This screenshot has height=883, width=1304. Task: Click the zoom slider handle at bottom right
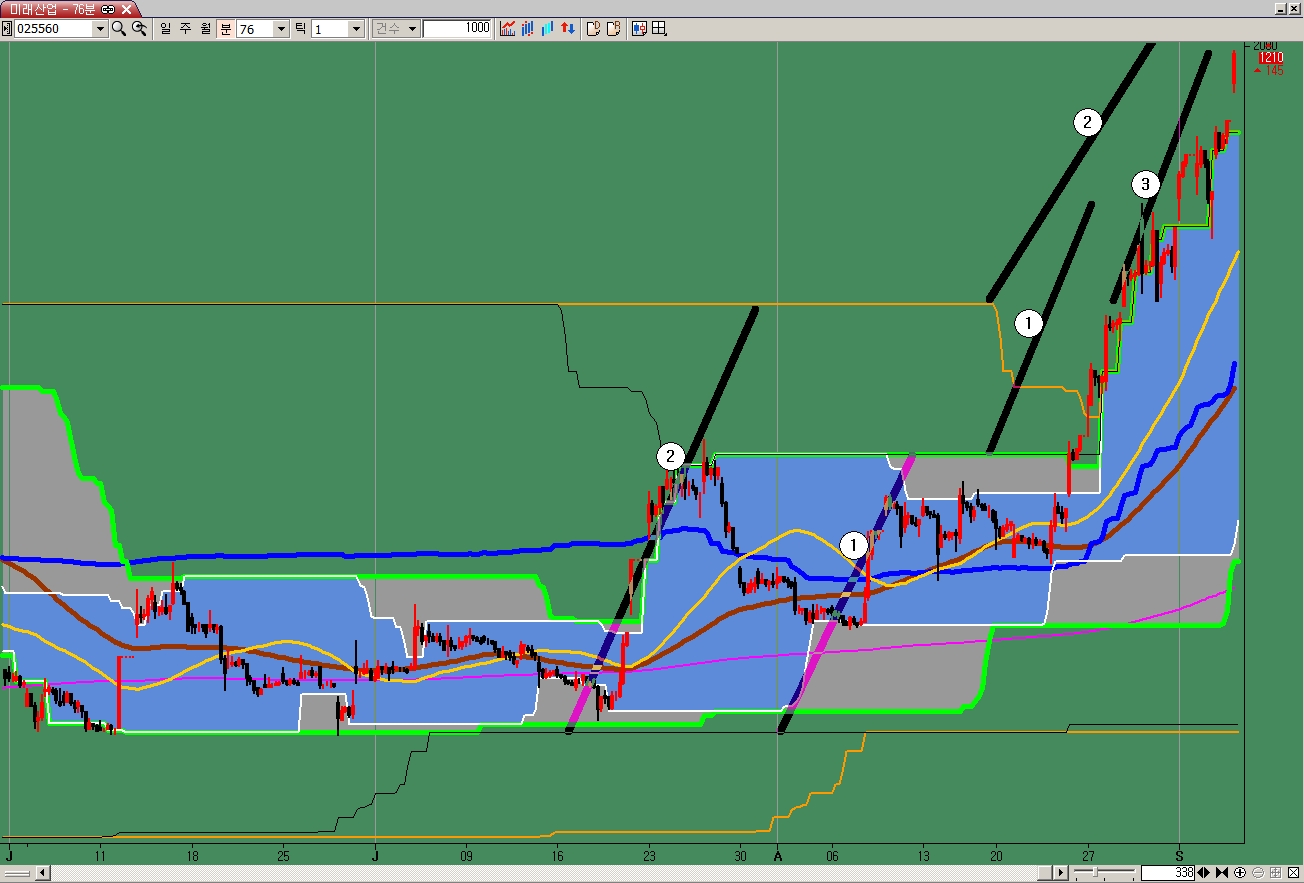(1097, 873)
